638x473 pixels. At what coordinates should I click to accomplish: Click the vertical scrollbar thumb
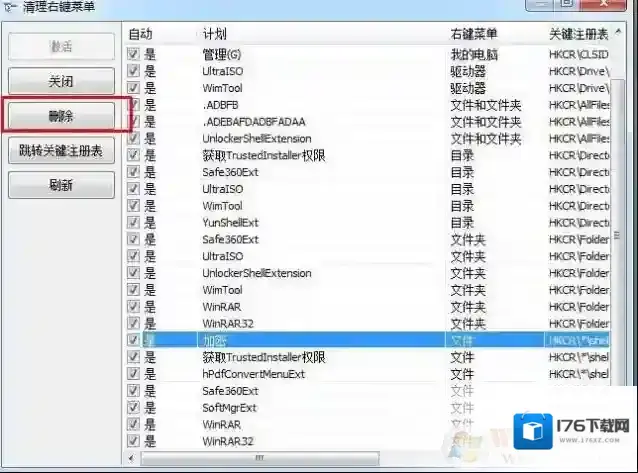pos(618,235)
